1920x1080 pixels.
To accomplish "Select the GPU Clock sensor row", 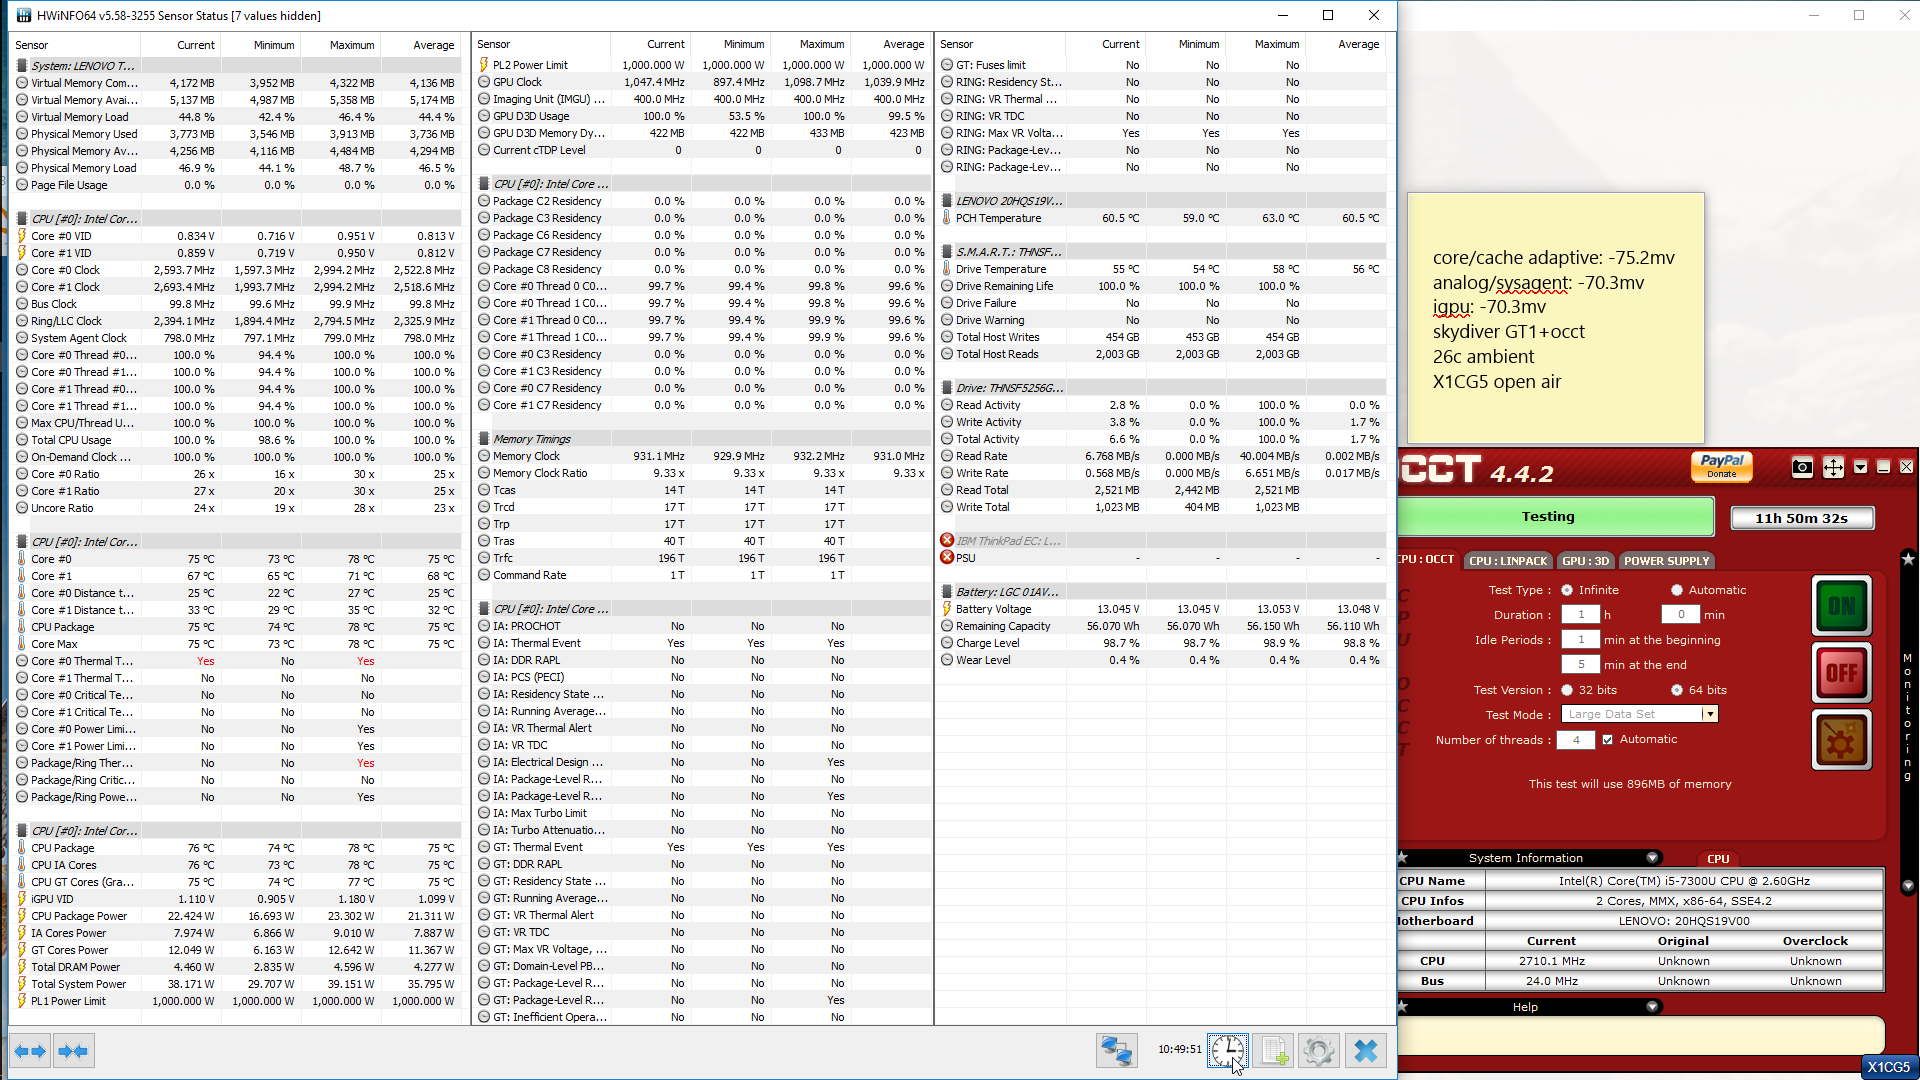I will (x=700, y=82).
